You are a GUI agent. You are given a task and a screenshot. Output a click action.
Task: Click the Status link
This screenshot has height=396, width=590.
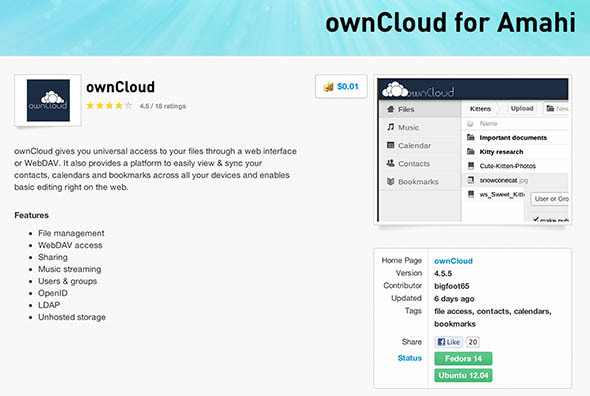click(409, 358)
